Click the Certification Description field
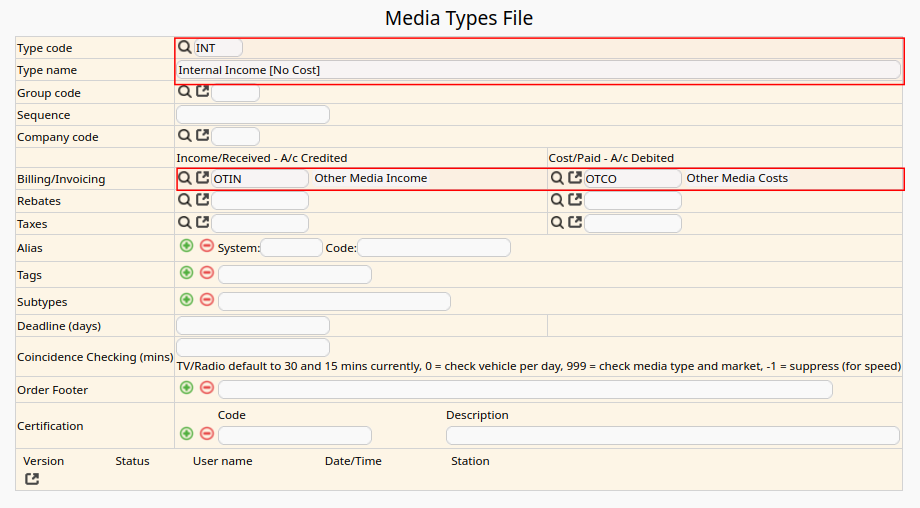 [x=672, y=435]
